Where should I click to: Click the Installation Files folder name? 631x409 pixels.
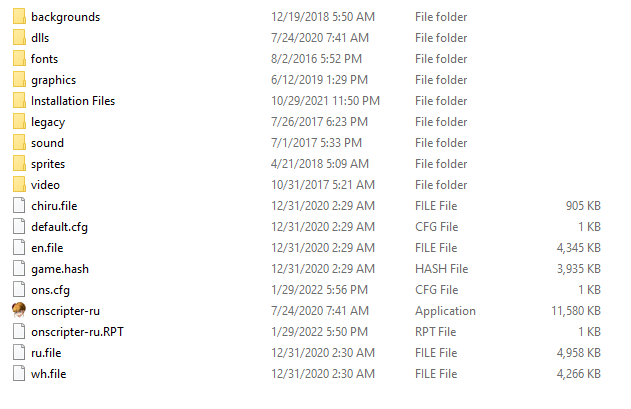tap(73, 101)
